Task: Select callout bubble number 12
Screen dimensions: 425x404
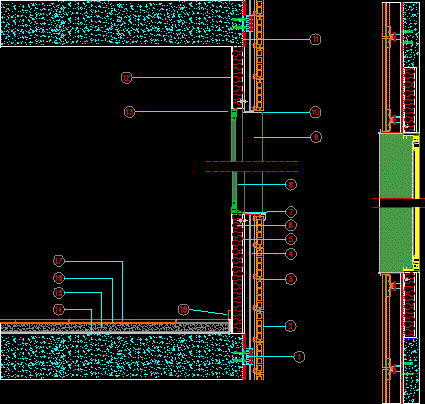Action: coord(127,78)
